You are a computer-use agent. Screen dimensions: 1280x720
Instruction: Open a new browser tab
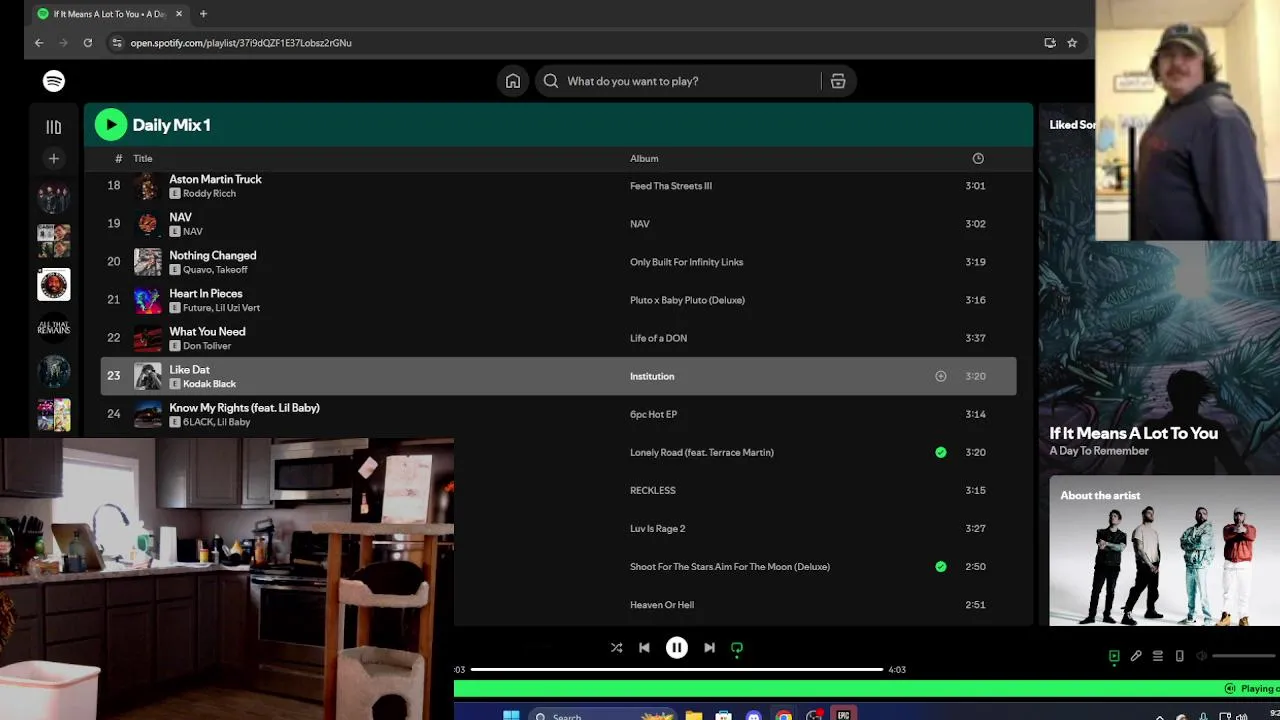click(x=203, y=14)
